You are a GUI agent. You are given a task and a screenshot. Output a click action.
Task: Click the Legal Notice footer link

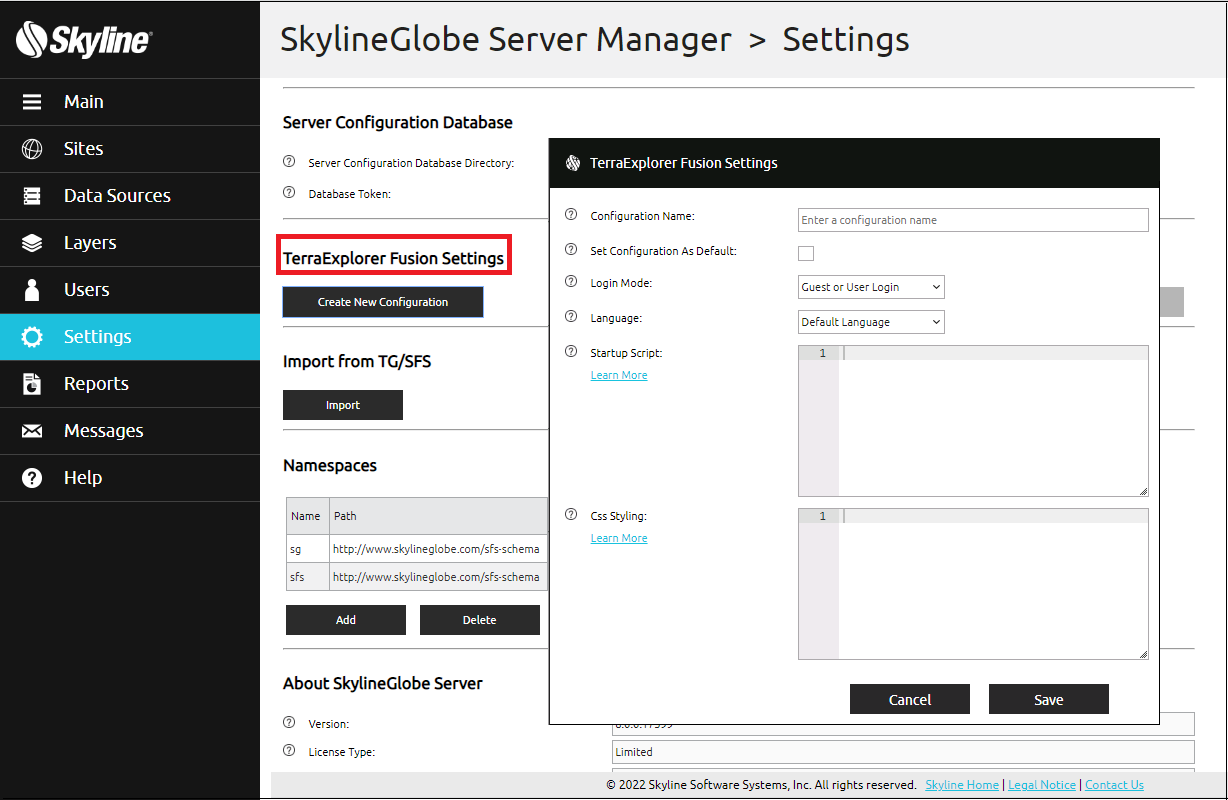click(1040, 784)
